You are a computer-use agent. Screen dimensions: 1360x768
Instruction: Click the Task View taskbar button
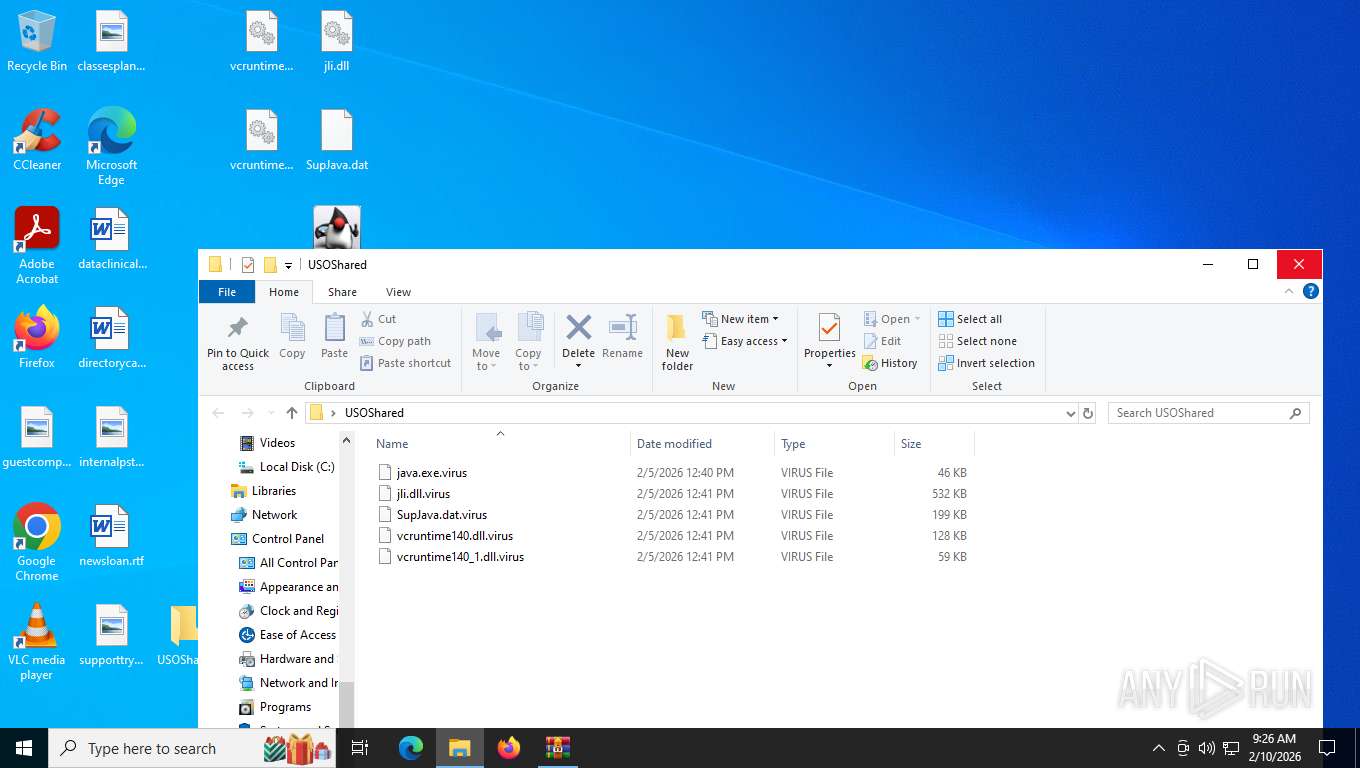[360, 748]
